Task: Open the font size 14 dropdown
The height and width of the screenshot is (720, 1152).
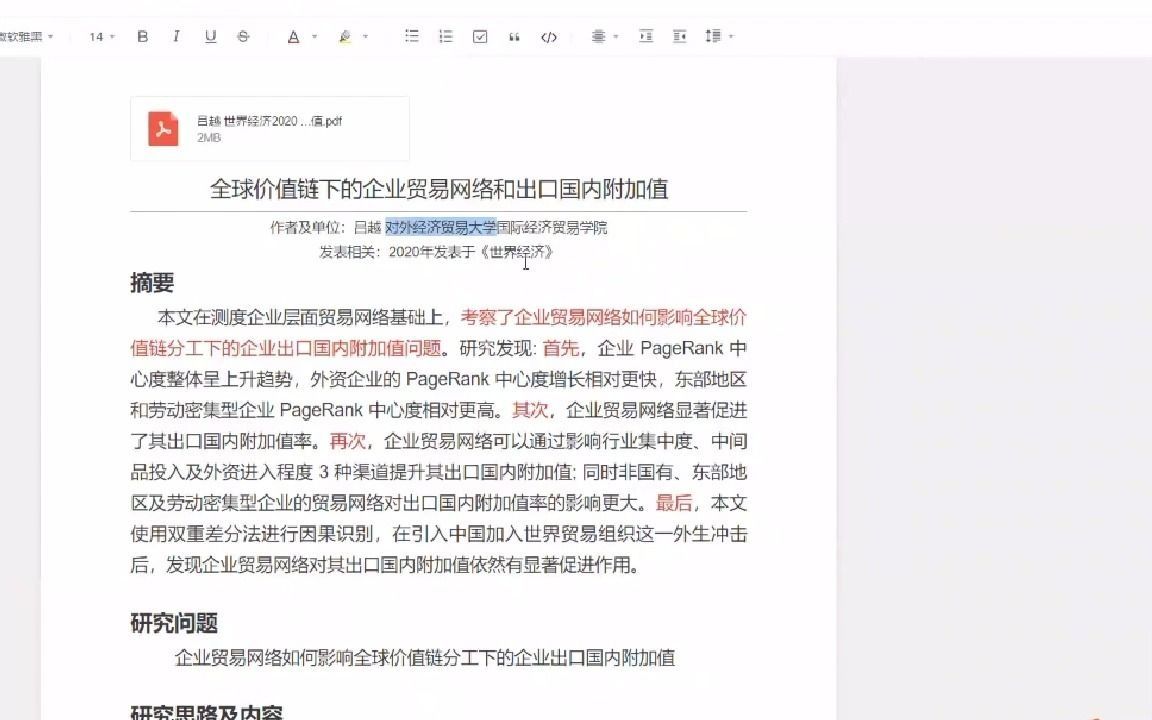Action: (101, 36)
